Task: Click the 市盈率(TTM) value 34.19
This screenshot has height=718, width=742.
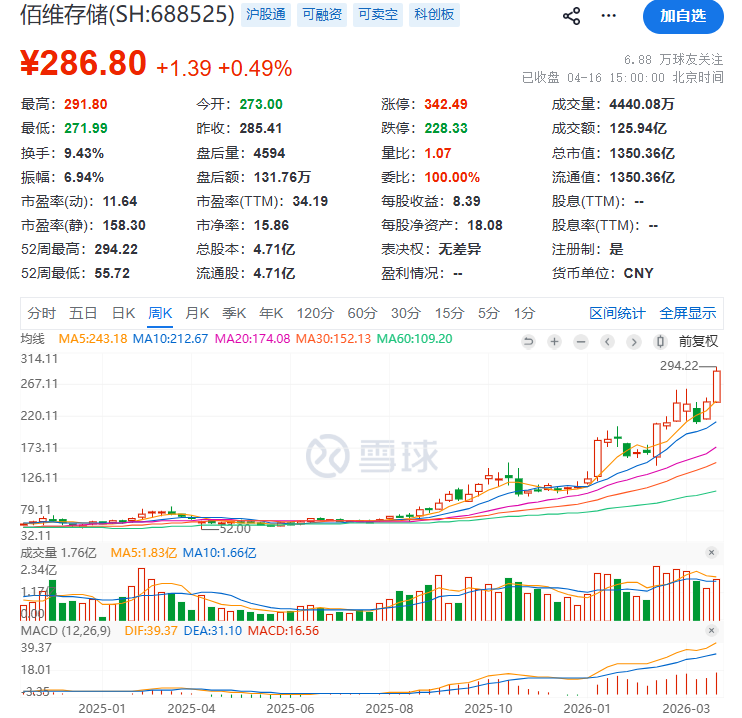Action: click(x=310, y=201)
